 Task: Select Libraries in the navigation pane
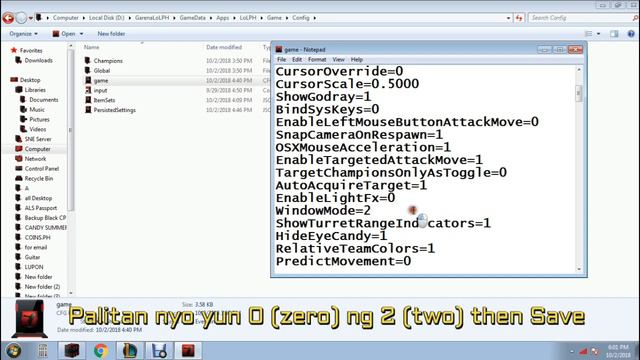[x=35, y=90]
